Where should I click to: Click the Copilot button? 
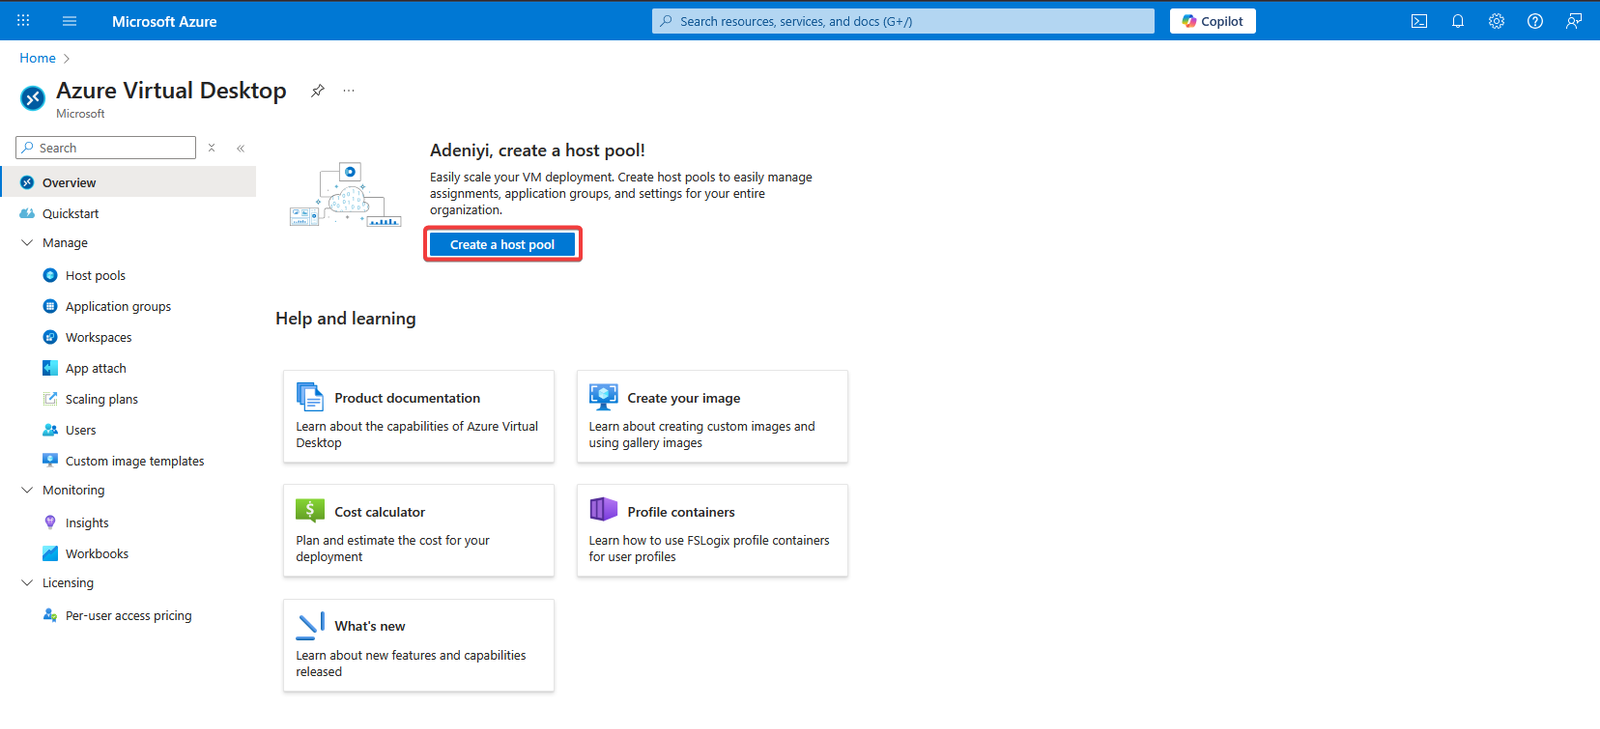click(1212, 21)
